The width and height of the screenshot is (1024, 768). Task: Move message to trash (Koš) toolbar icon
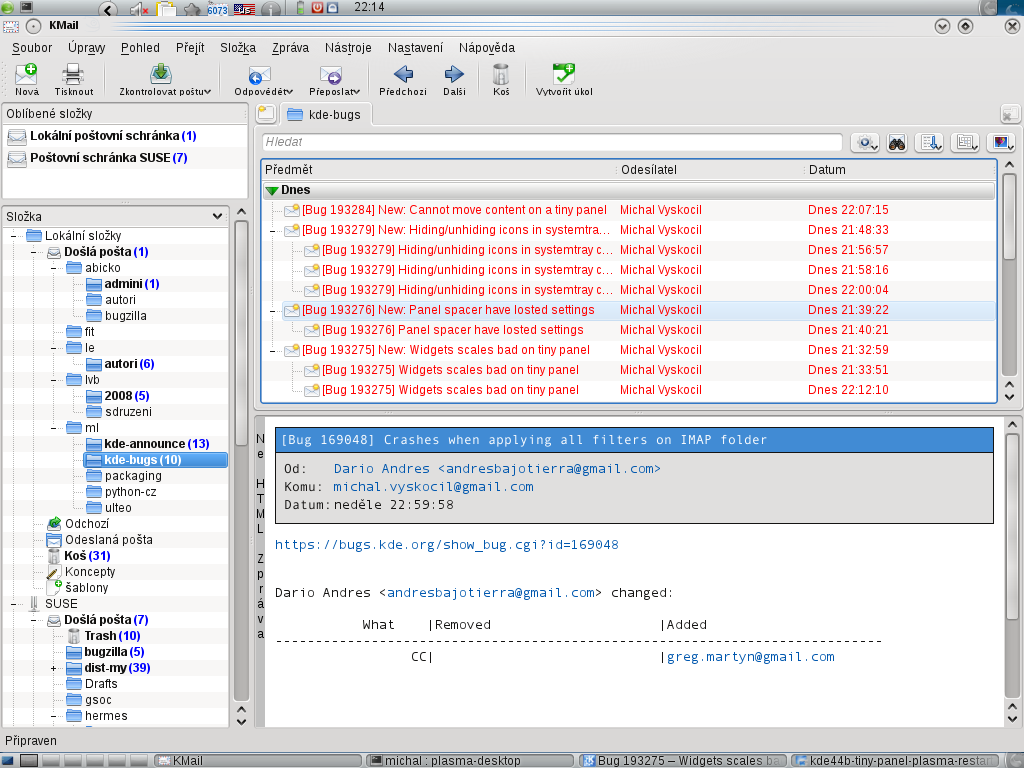(501, 79)
